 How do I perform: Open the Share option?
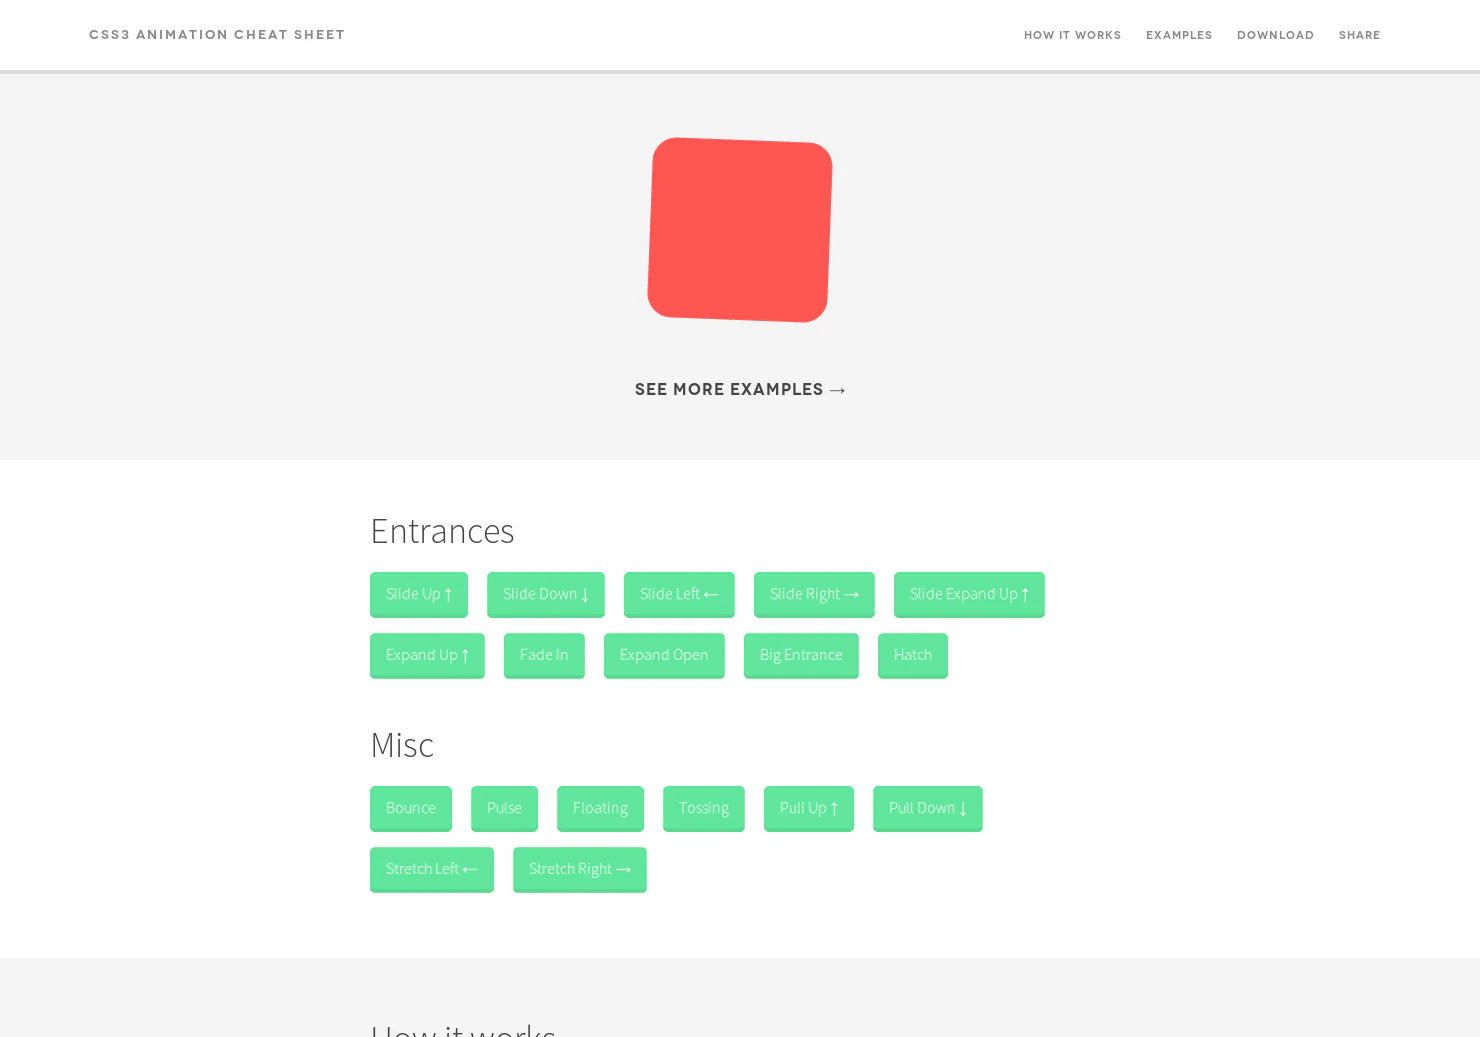coord(1359,35)
